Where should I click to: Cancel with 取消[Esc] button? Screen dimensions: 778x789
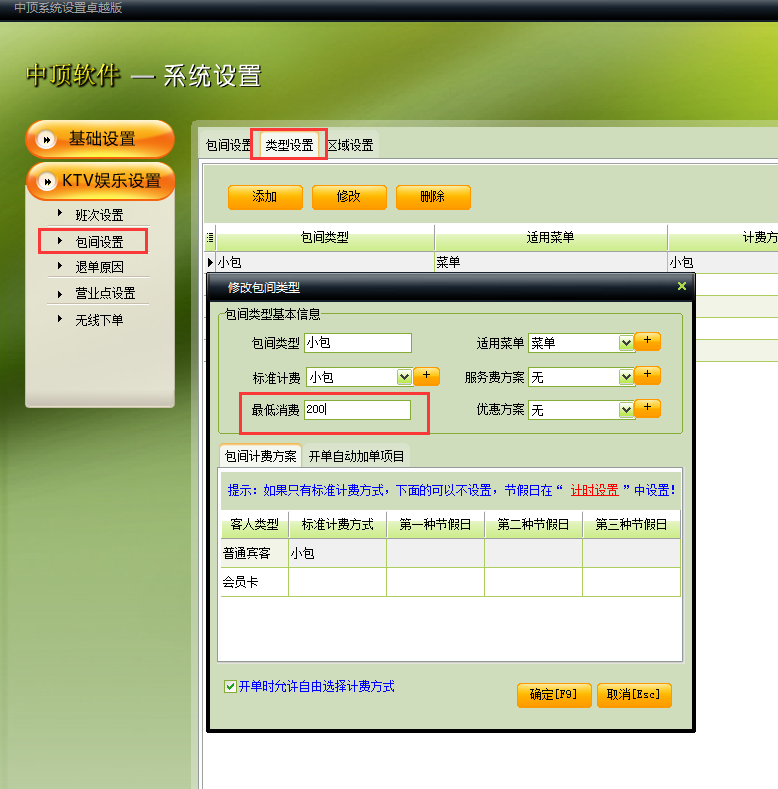(634, 695)
